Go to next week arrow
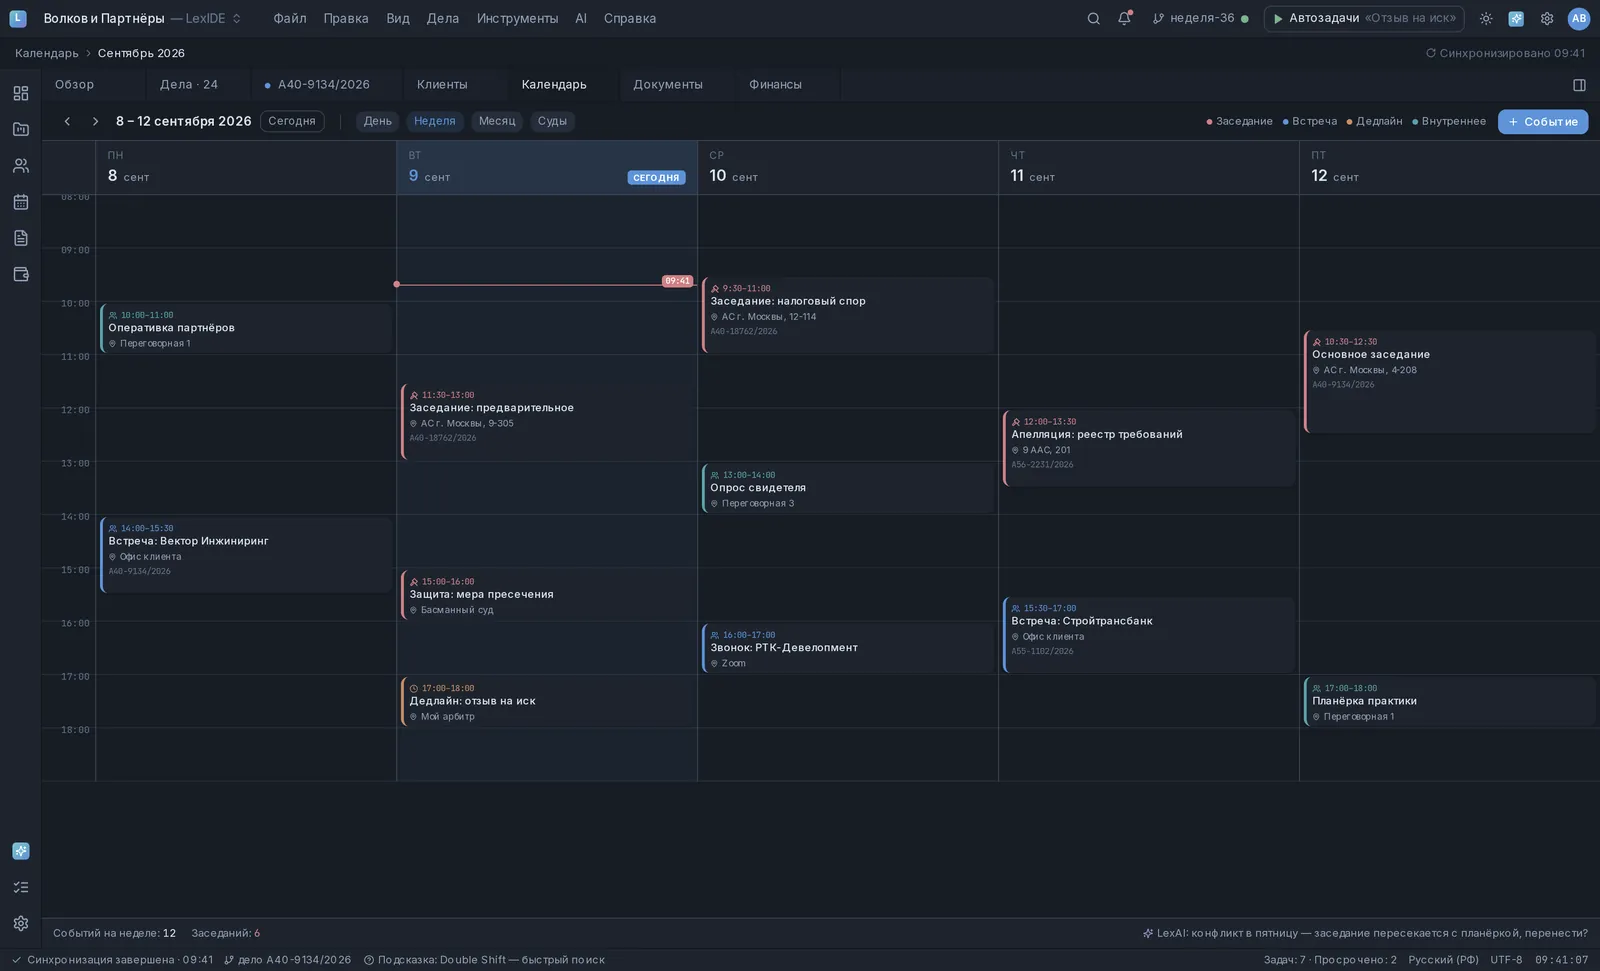The width and height of the screenshot is (1600, 971). coord(95,121)
